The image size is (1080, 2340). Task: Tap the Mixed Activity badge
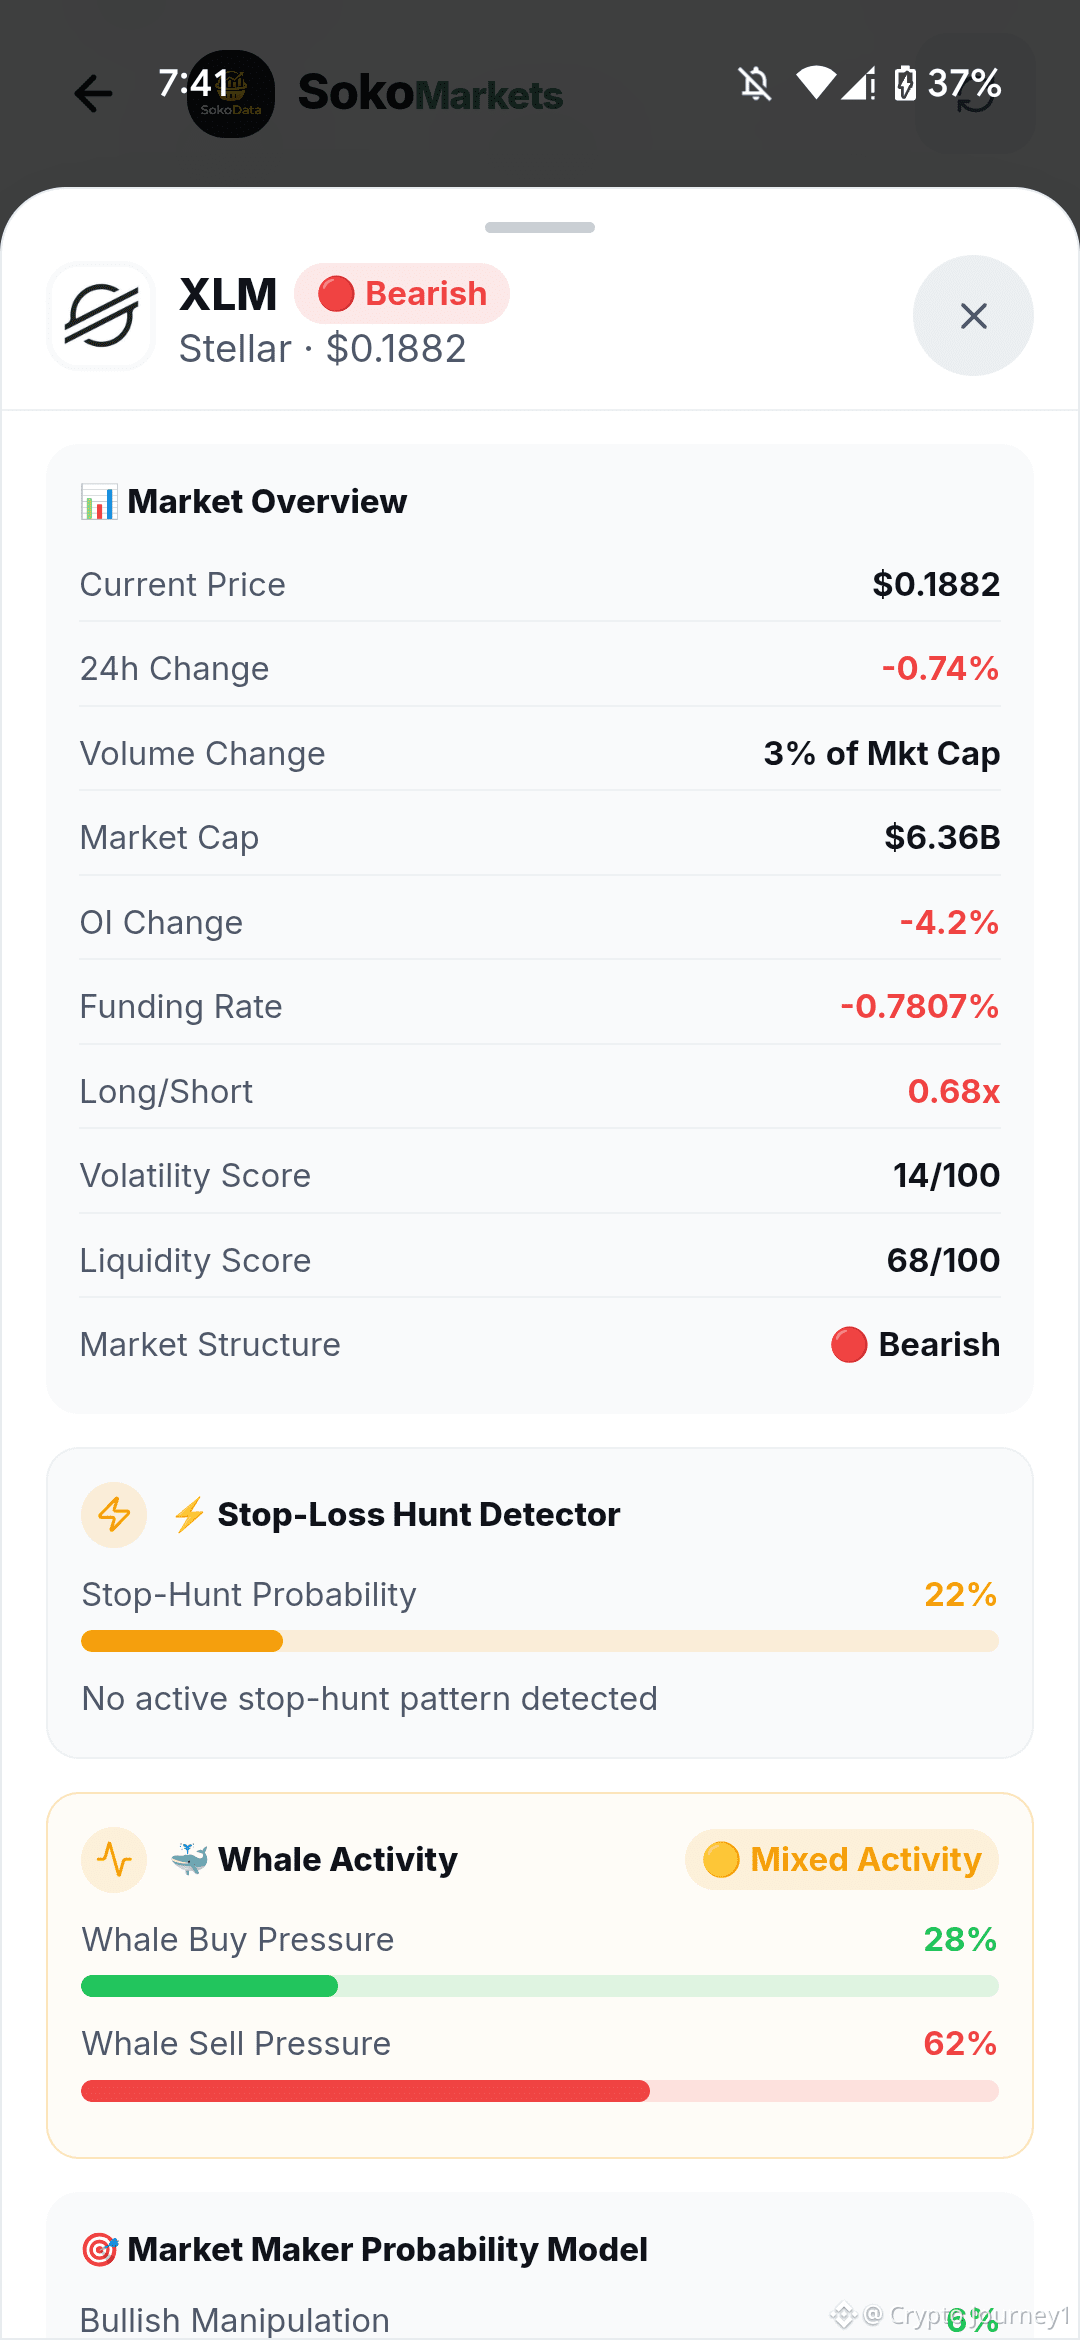842,1859
